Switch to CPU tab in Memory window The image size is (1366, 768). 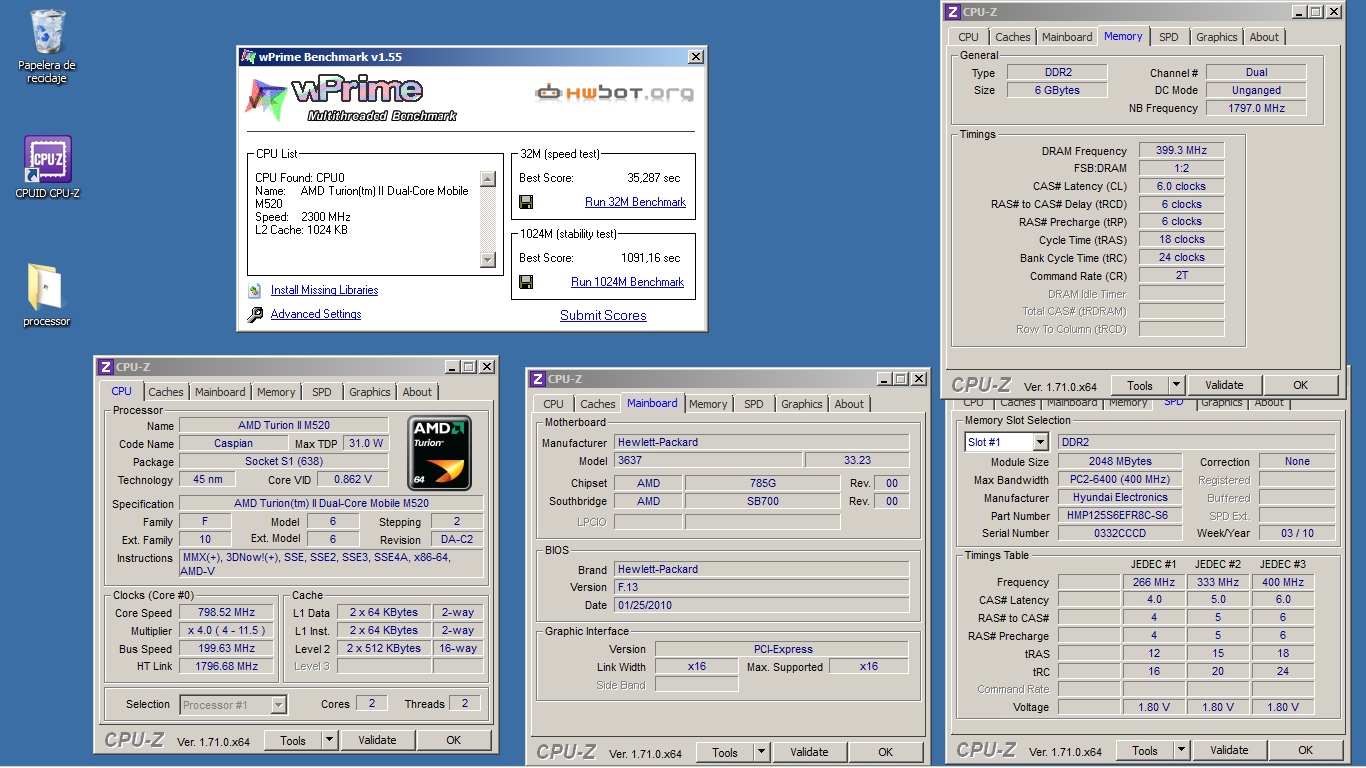tap(969, 37)
